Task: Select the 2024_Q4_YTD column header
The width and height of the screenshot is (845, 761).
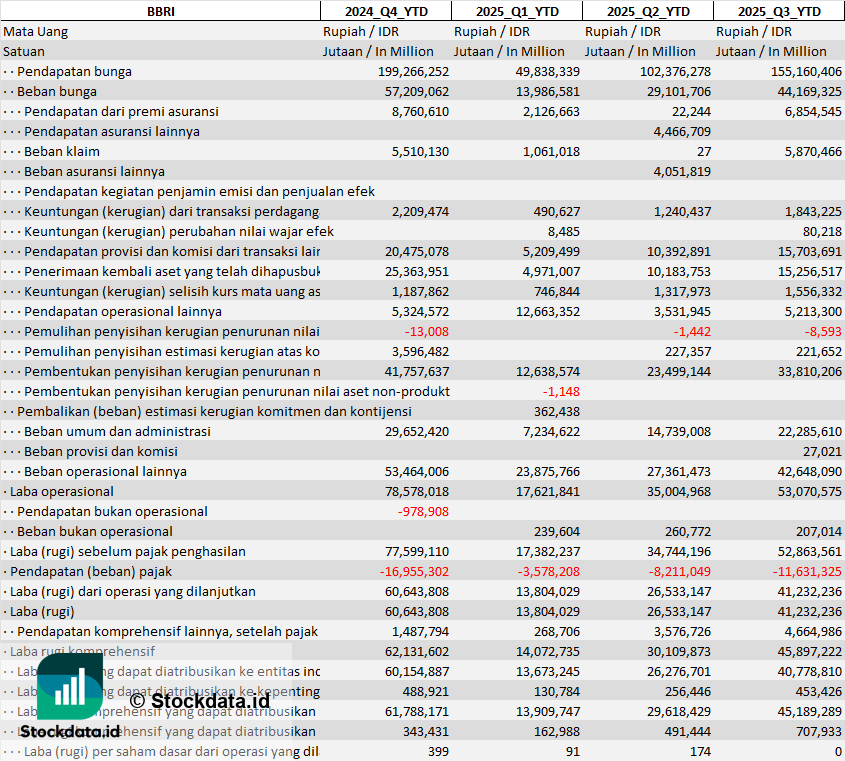Action: (385, 11)
